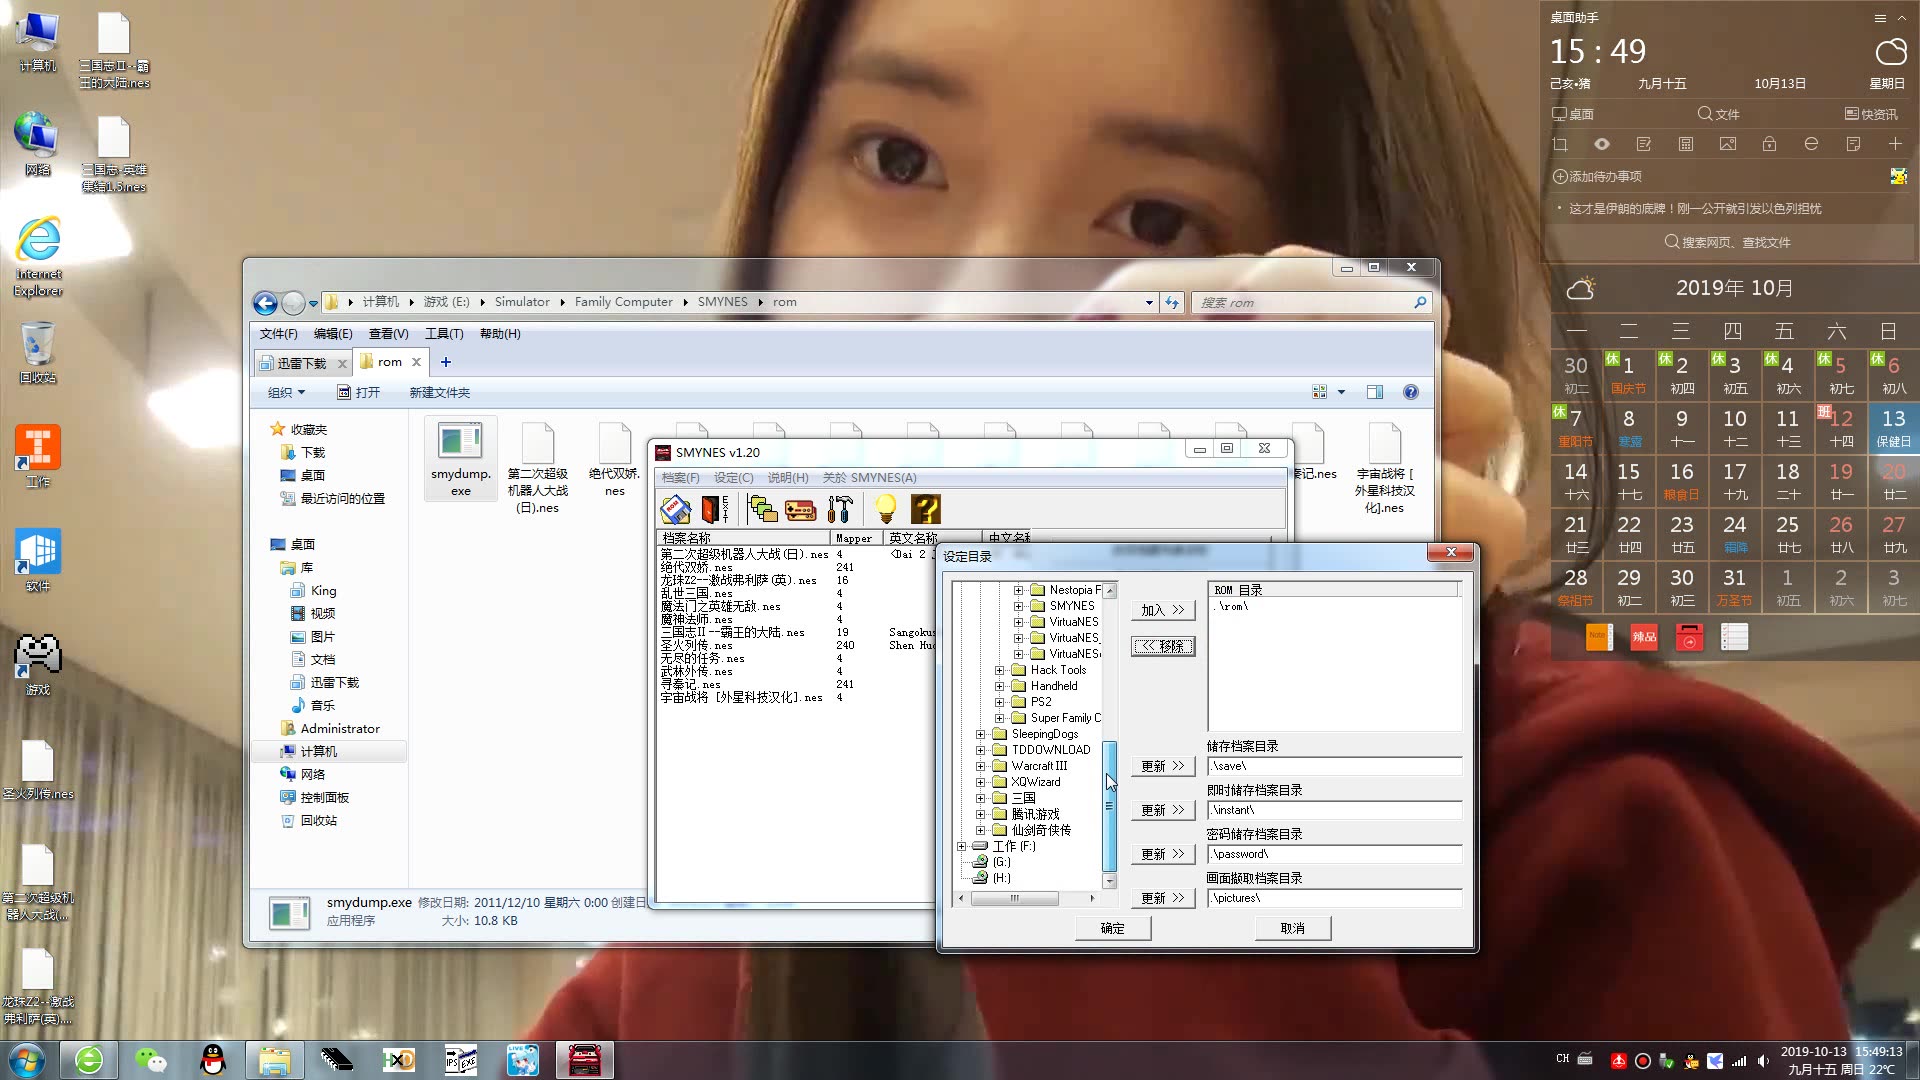This screenshot has height=1080, width=1920.
Task: Open directory settings folder-tree icon
Action: point(763,509)
